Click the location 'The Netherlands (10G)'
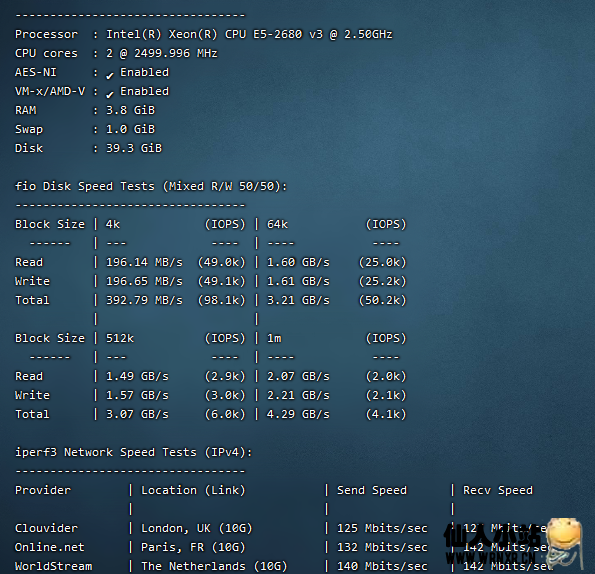 pos(214,566)
